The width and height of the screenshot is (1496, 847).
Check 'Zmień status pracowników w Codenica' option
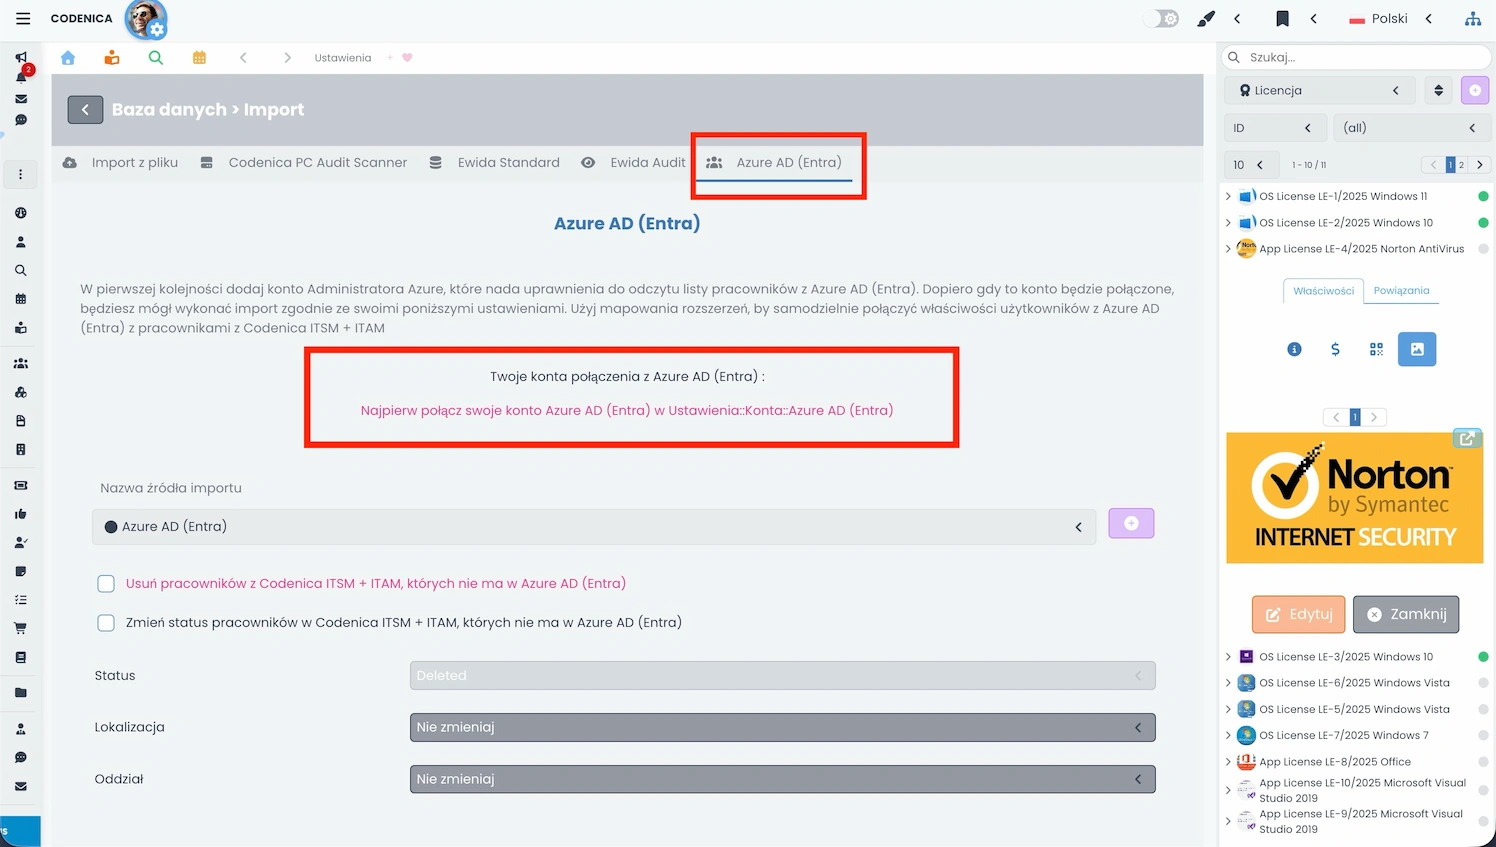point(106,622)
